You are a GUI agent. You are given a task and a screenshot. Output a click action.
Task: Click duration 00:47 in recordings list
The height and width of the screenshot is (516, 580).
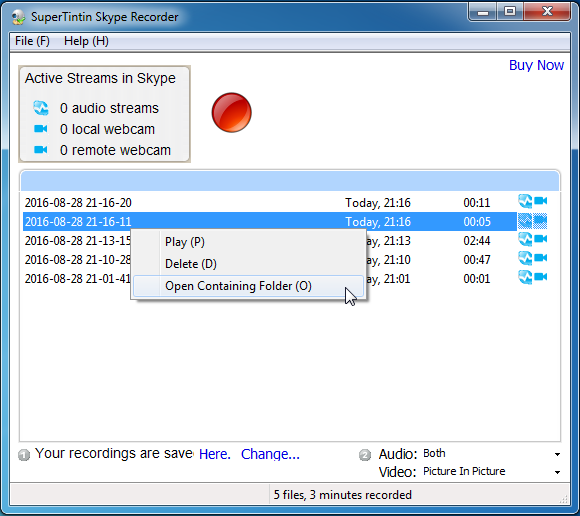[477, 260]
